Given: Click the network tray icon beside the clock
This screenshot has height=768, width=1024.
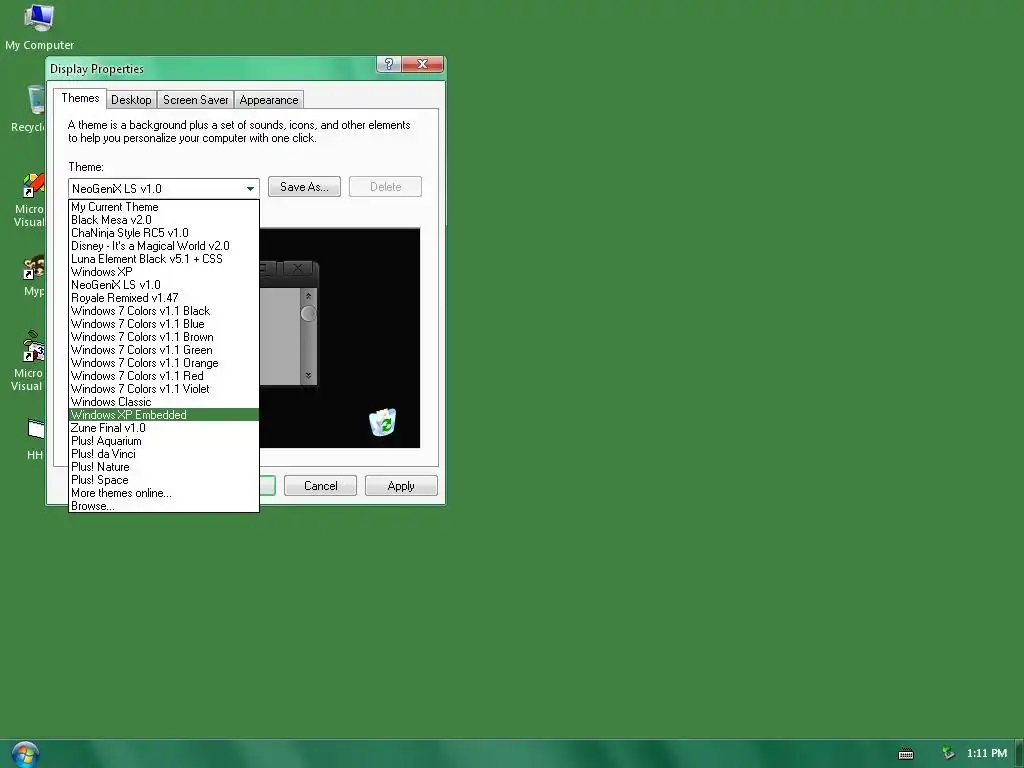Looking at the screenshot, I should pos(948,753).
